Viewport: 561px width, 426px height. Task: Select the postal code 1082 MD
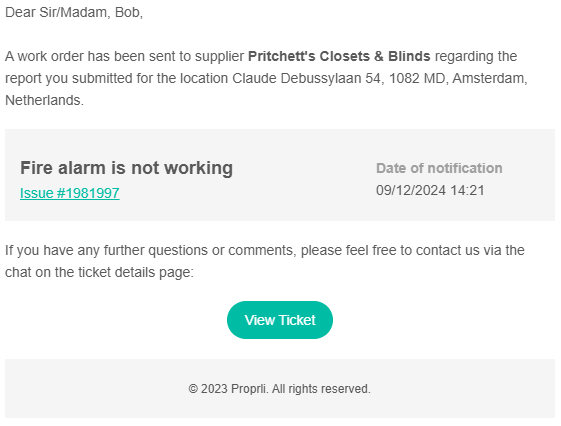click(417, 78)
